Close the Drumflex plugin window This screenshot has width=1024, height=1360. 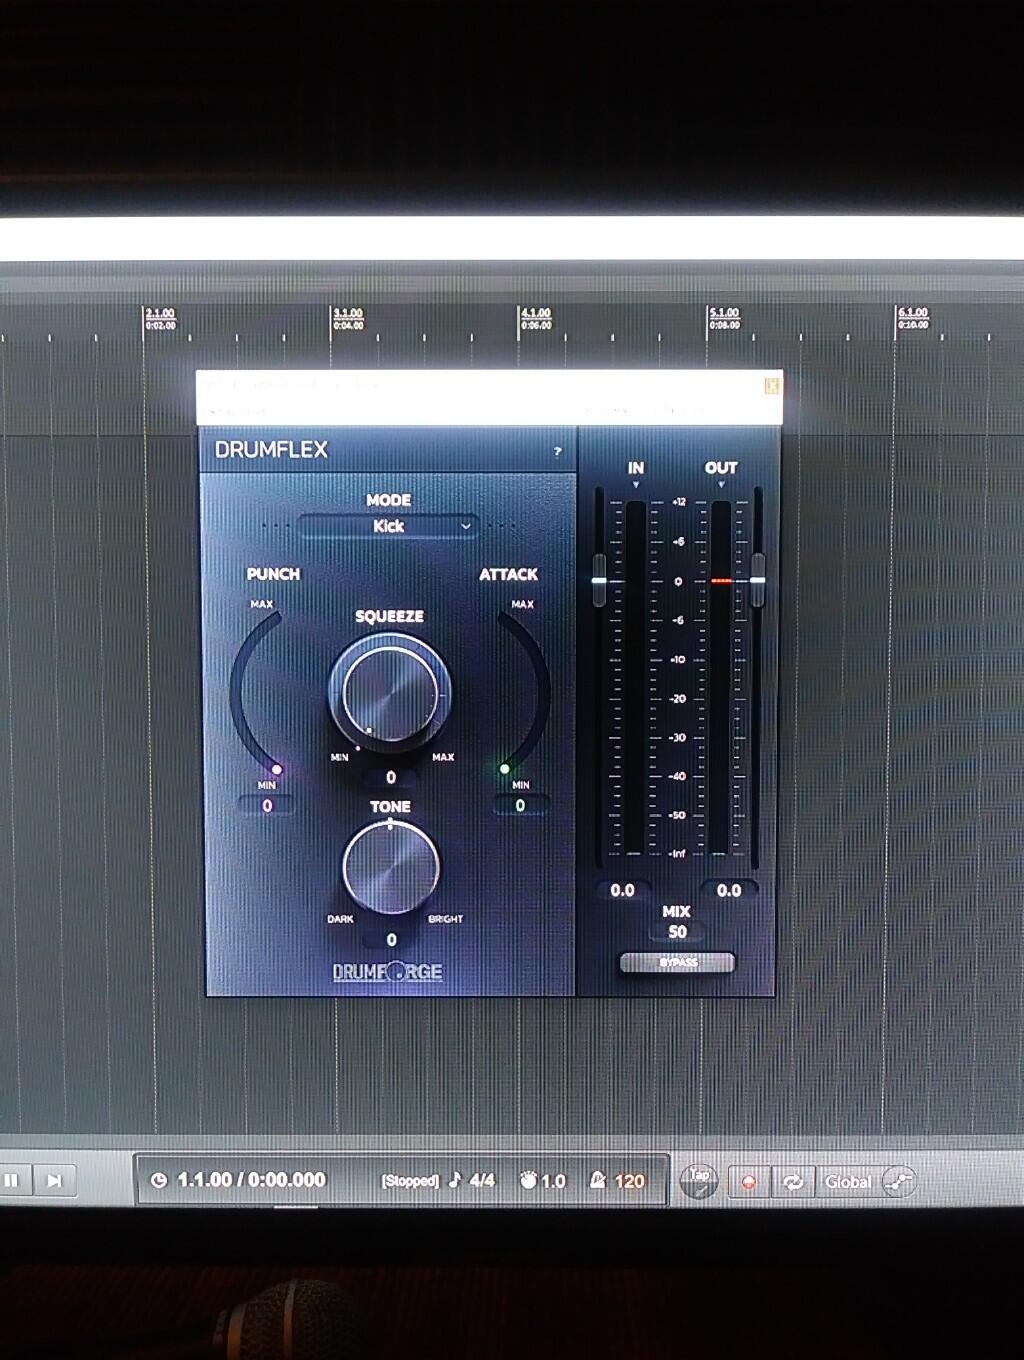click(771, 385)
